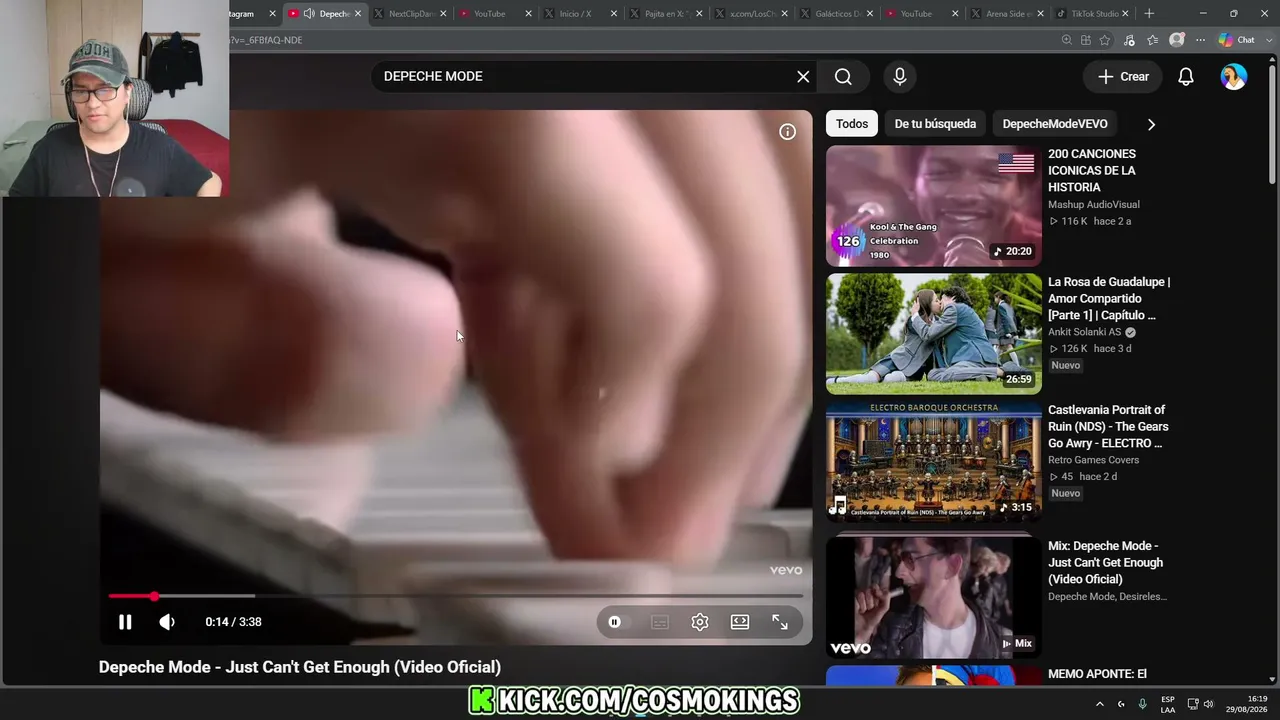Start voice search with microphone icon
This screenshot has width=1280, height=720.
pos(900,76)
